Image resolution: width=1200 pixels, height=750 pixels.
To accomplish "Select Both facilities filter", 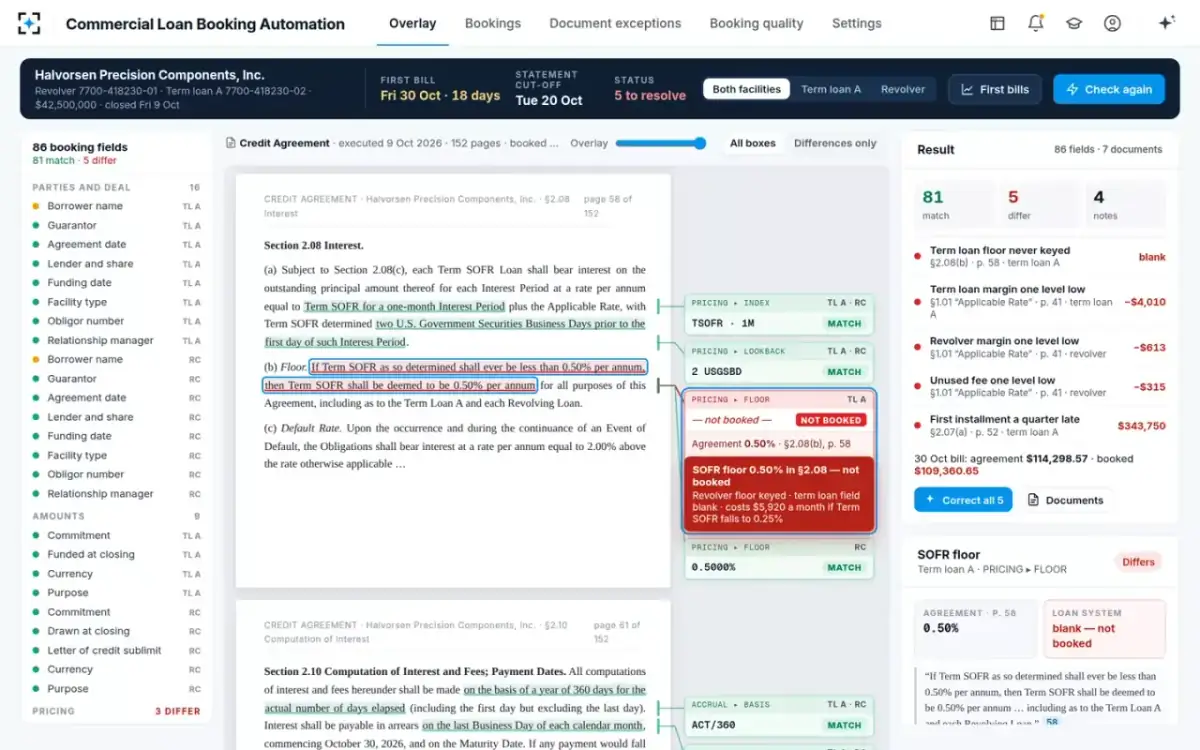I will 746,89.
